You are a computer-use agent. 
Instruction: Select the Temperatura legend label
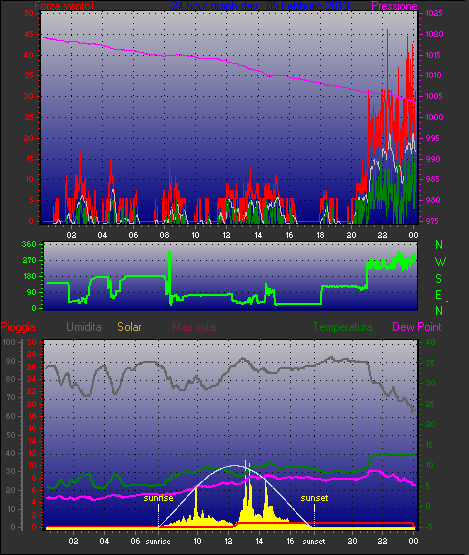click(342, 327)
